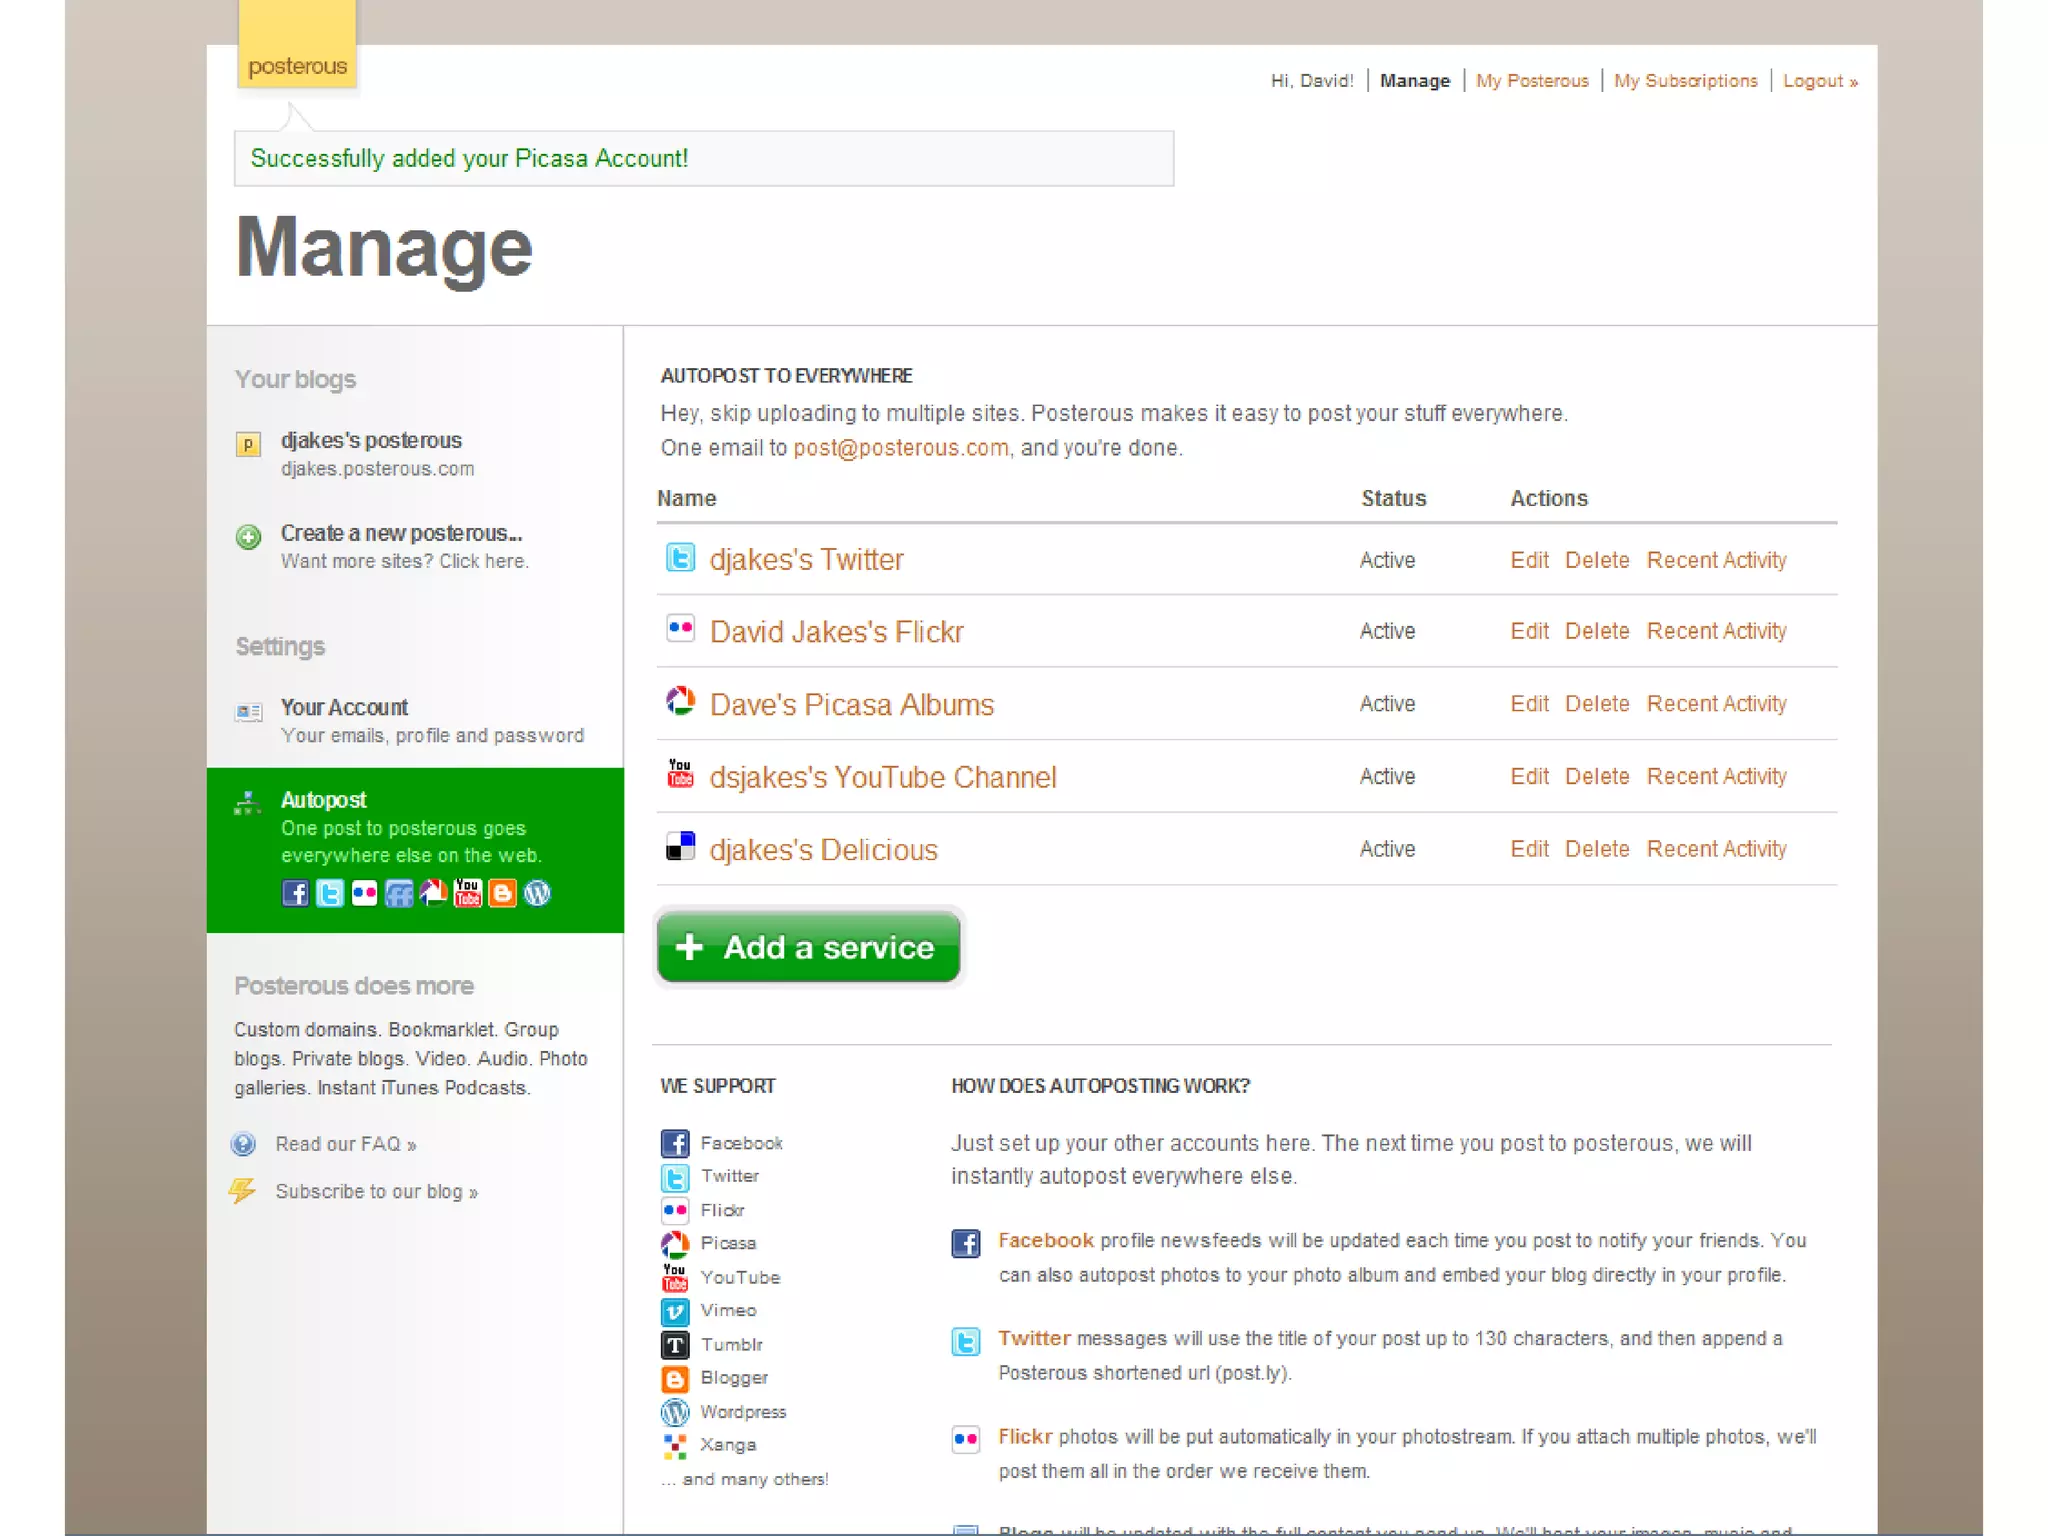Image resolution: width=2048 pixels, height=1536 pixels.
Task: View Recent Activity for Dave's Picasa Albums
Action: (1716, 704)
